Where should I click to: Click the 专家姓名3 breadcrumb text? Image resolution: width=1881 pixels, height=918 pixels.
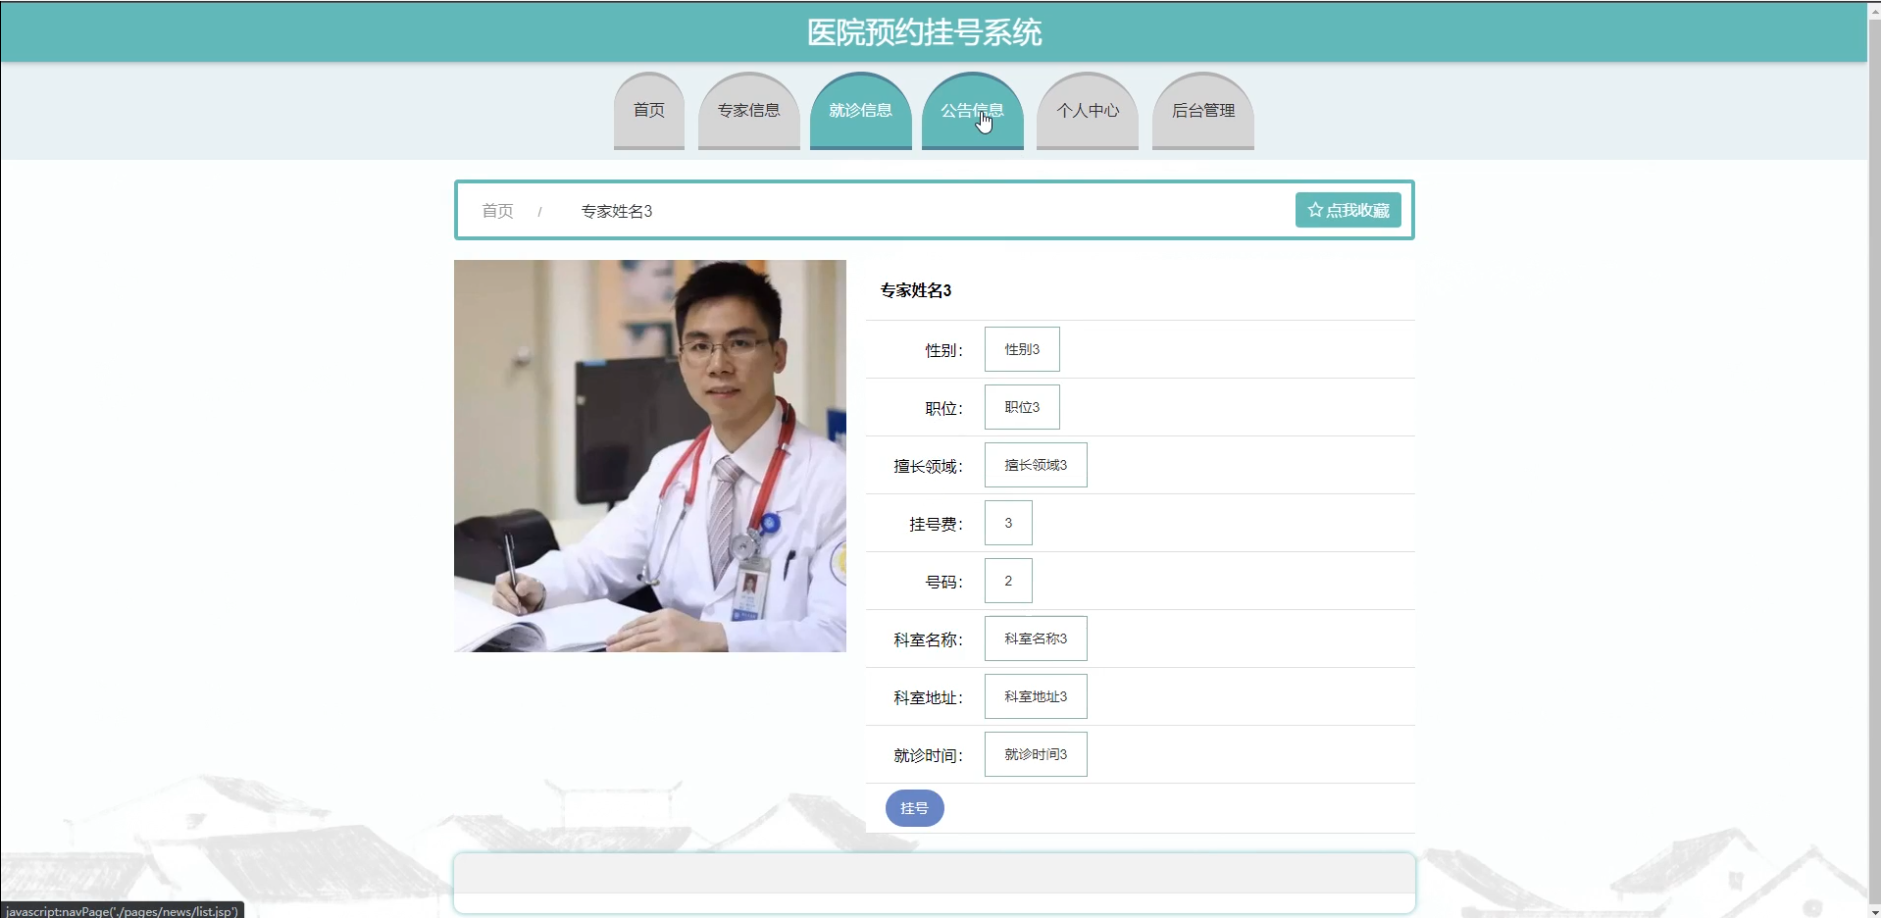pyautogui.click(x=616, y=210)
